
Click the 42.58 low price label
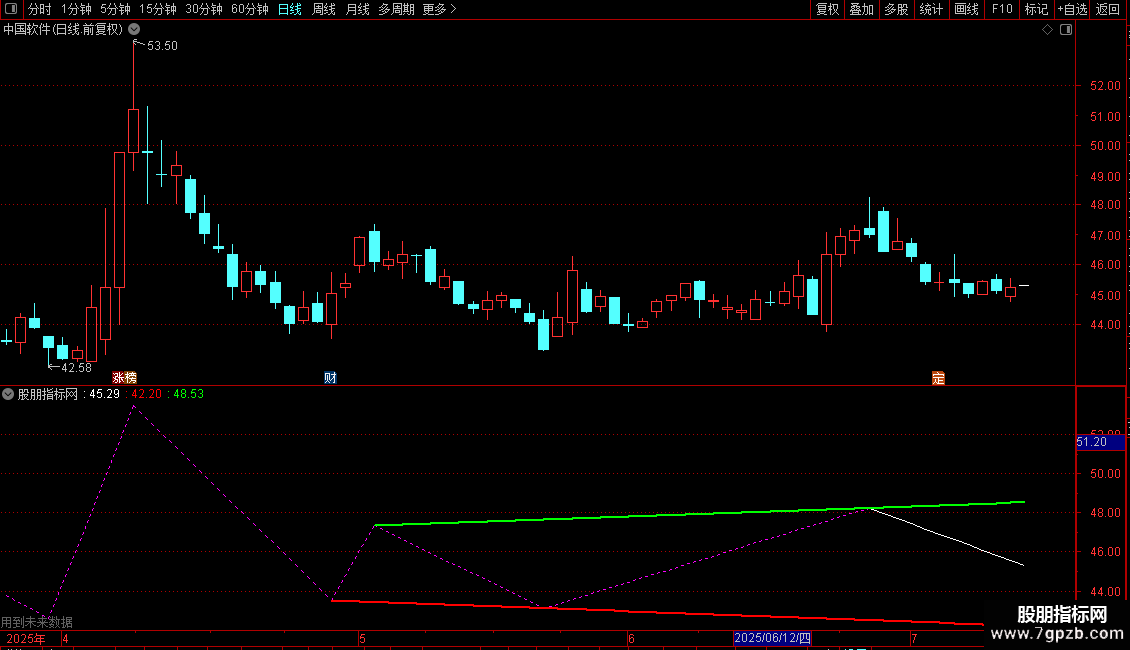[76, 368]
